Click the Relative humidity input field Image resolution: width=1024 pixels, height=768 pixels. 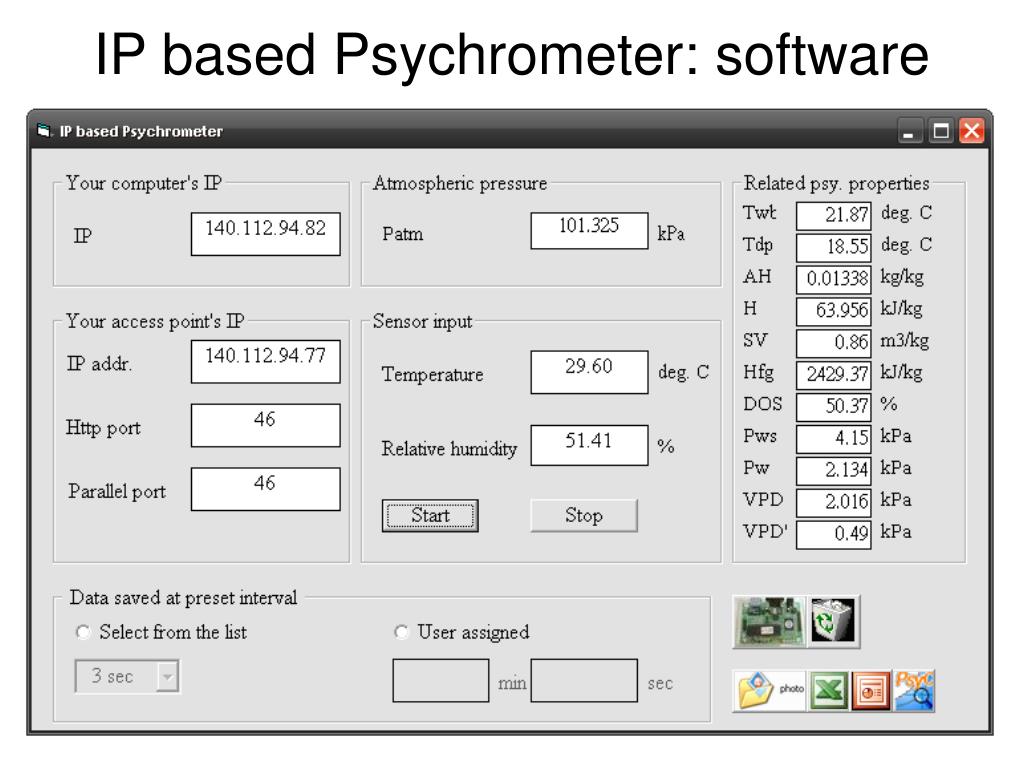click(x=590, y=445)
